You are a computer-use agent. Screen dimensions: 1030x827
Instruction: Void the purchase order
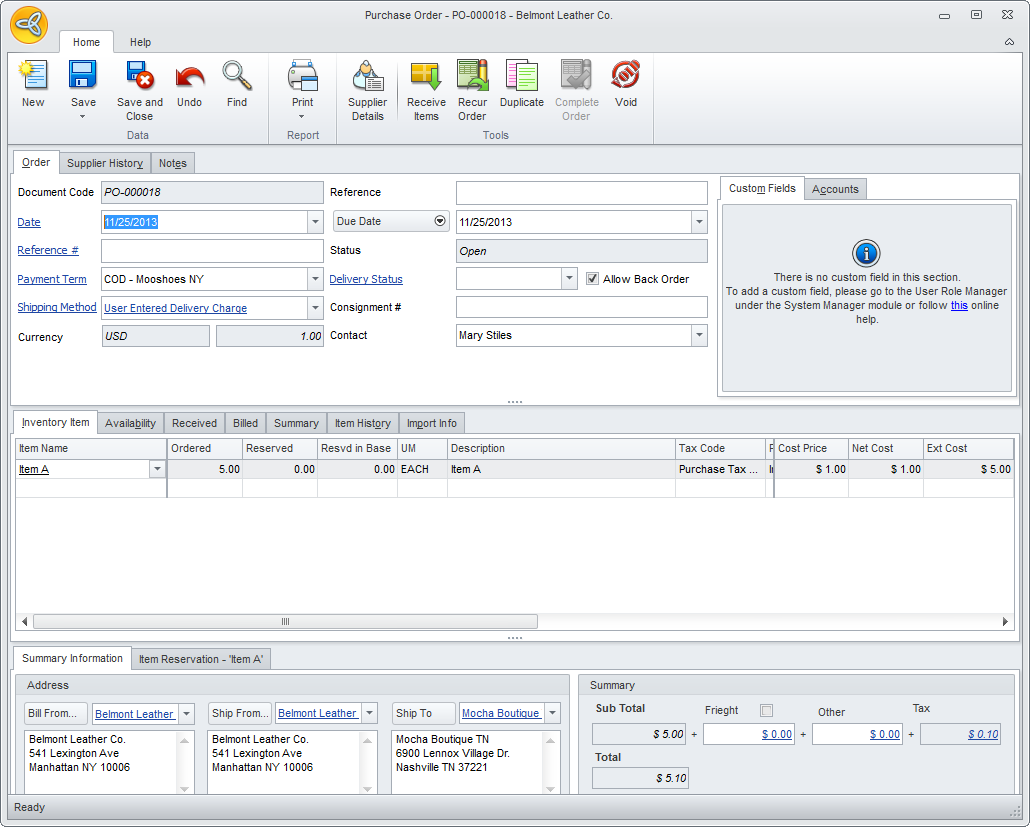(x=626, y=76)
